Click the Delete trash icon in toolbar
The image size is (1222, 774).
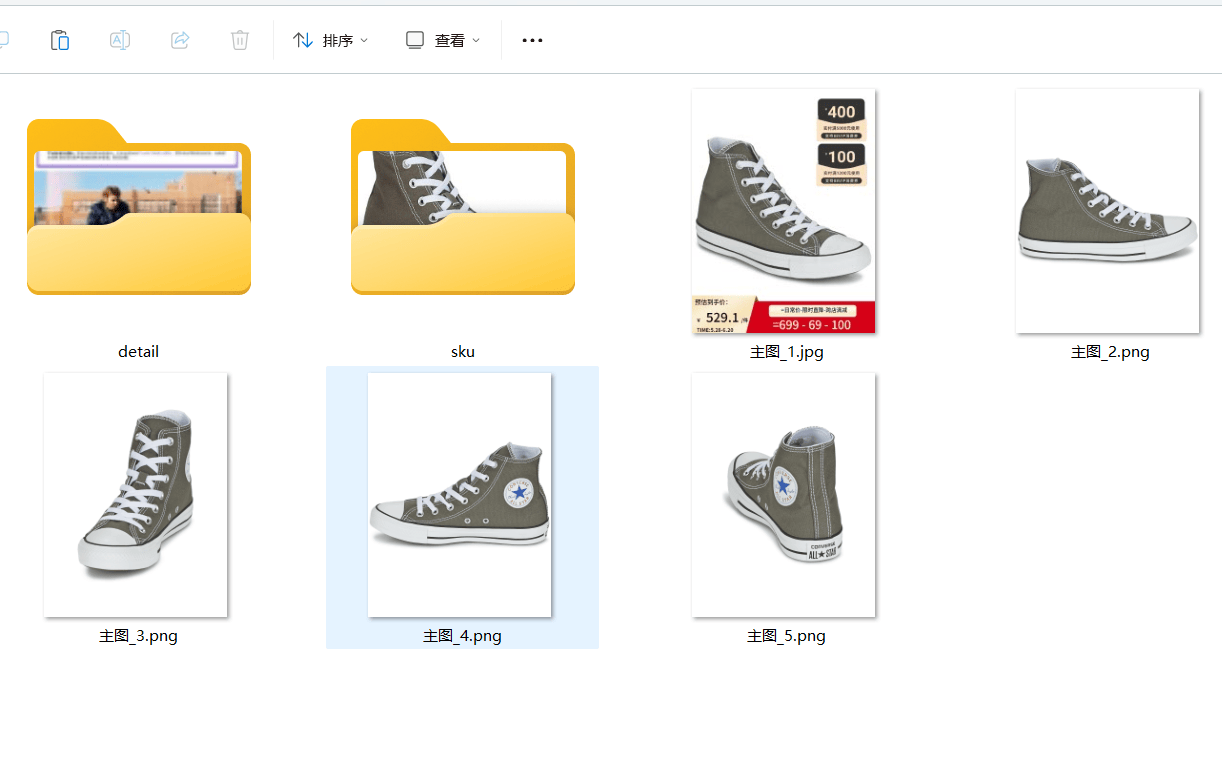[240, 40]
